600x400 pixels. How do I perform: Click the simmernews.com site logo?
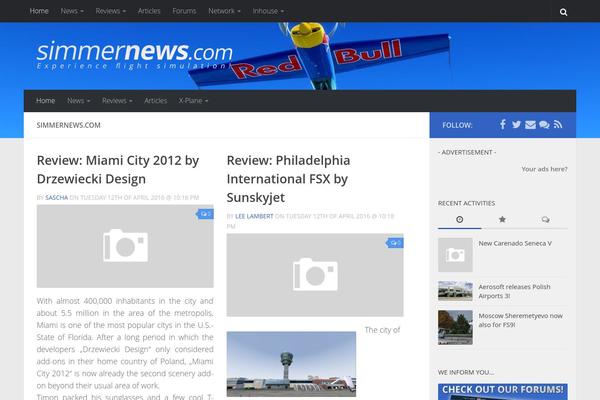tap(134, 55)
